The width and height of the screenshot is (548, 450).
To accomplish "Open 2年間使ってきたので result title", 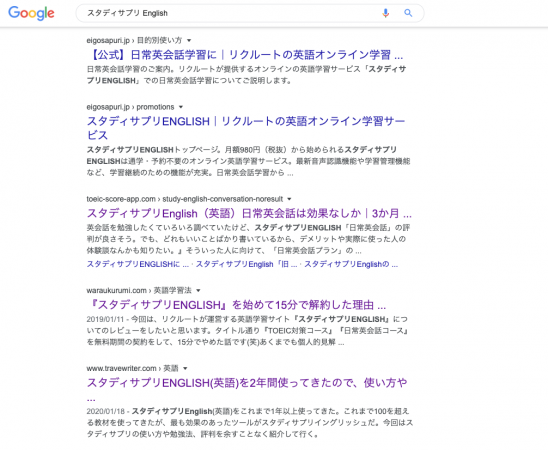I will click(x=247, y=390).
